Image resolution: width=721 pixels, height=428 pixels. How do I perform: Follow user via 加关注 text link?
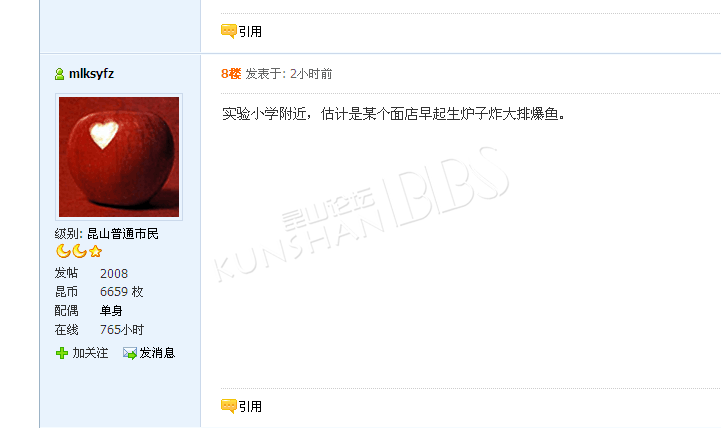(90, 353)
